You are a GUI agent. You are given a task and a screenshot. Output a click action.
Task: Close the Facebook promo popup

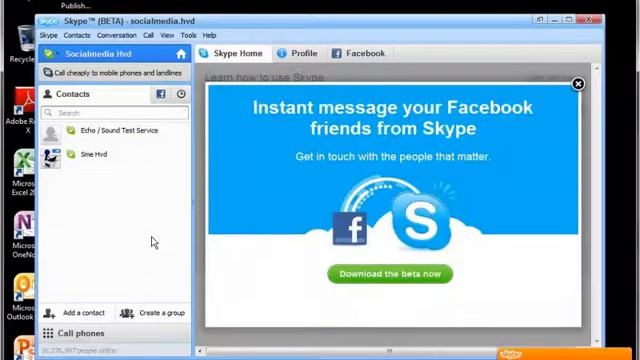pyautogui.click(x=578, y=84)
